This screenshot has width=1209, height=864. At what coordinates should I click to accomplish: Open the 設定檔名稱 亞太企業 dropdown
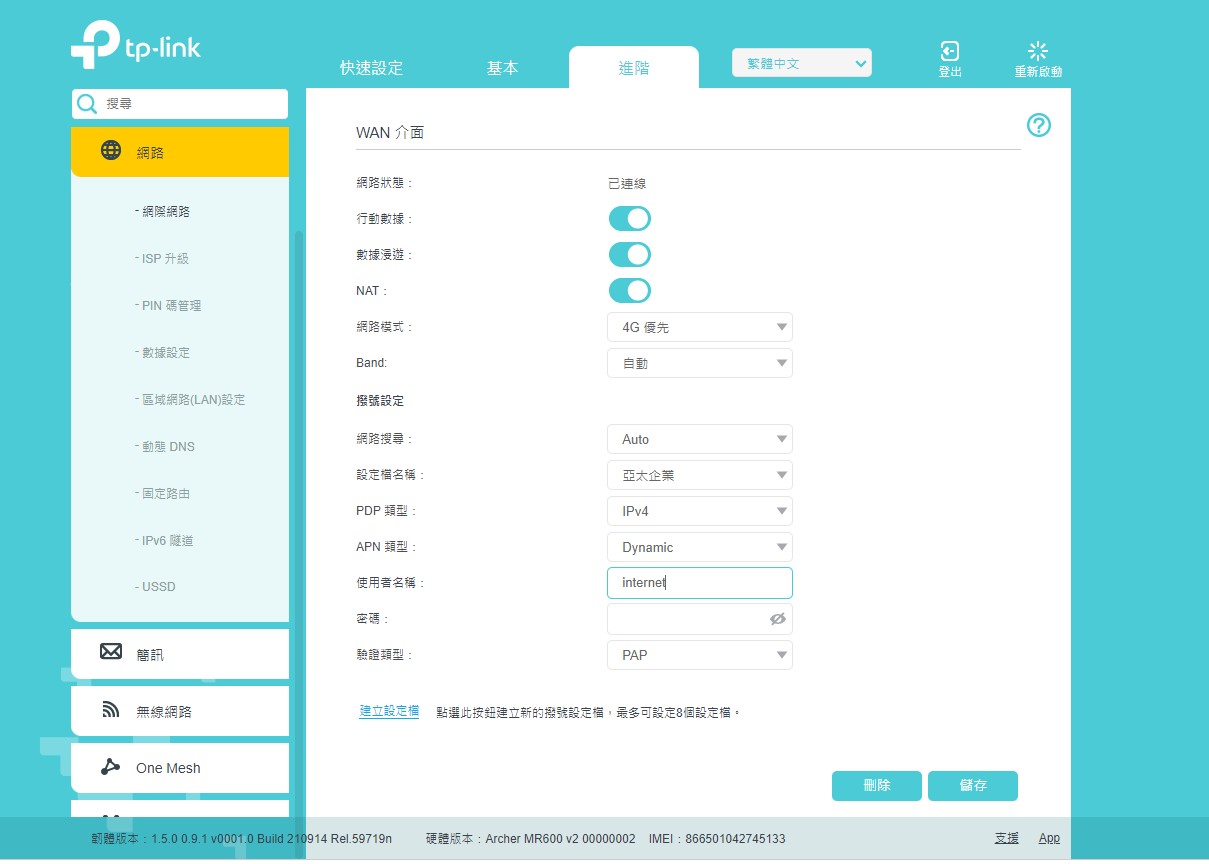[x=700, y=475]
